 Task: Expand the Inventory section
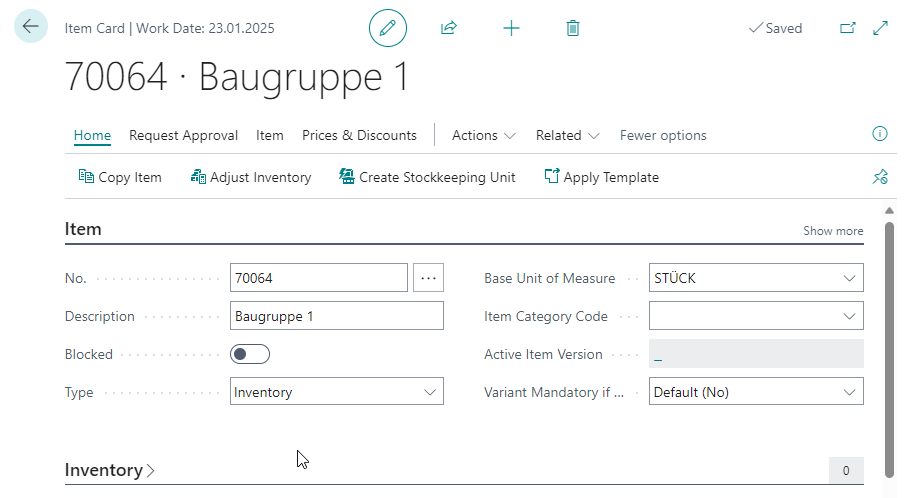tap(110, 470)
